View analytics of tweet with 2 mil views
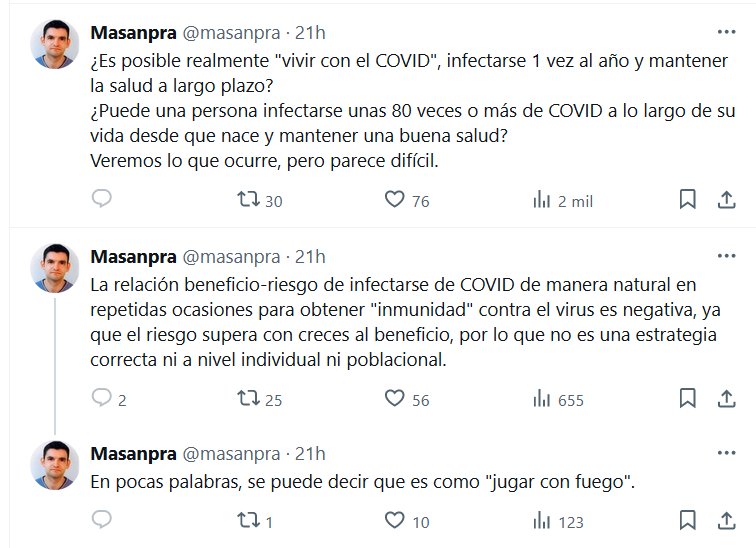This screenshot has width=756, height=548. point(543,200)
